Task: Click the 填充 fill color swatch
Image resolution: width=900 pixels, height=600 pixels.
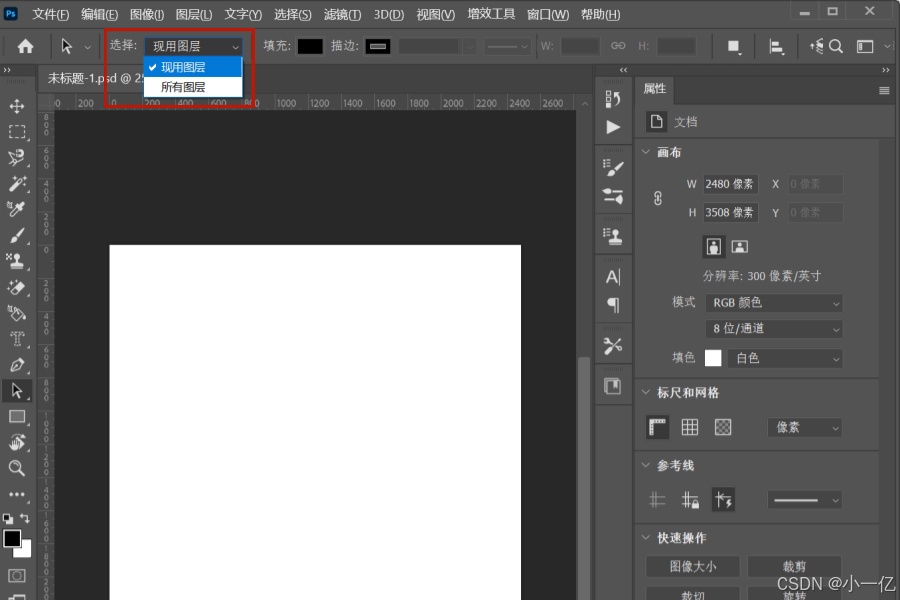Action: click(x=310, y=46)
